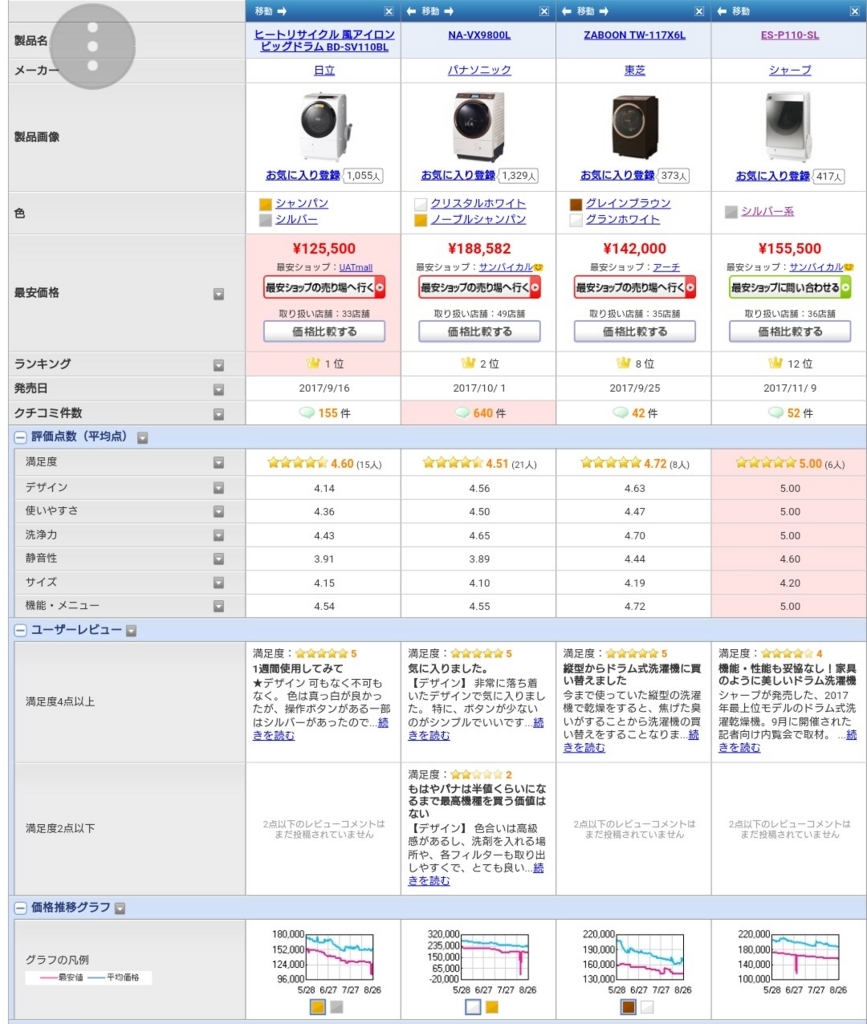Image resolution: width=867 pixels, height=1024 pixels.
Task: Move Hitachi column right with arrow
Action: pos(282,11)
